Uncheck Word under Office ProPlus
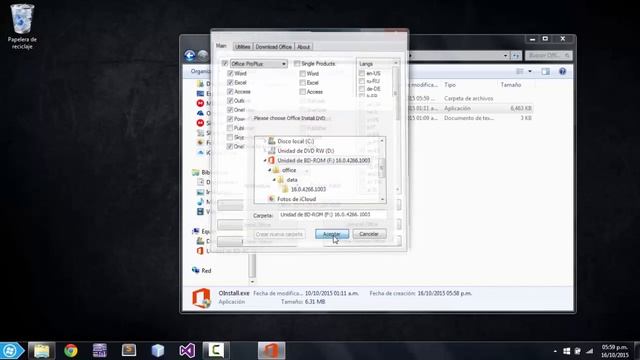 click(x=230, y=73)
